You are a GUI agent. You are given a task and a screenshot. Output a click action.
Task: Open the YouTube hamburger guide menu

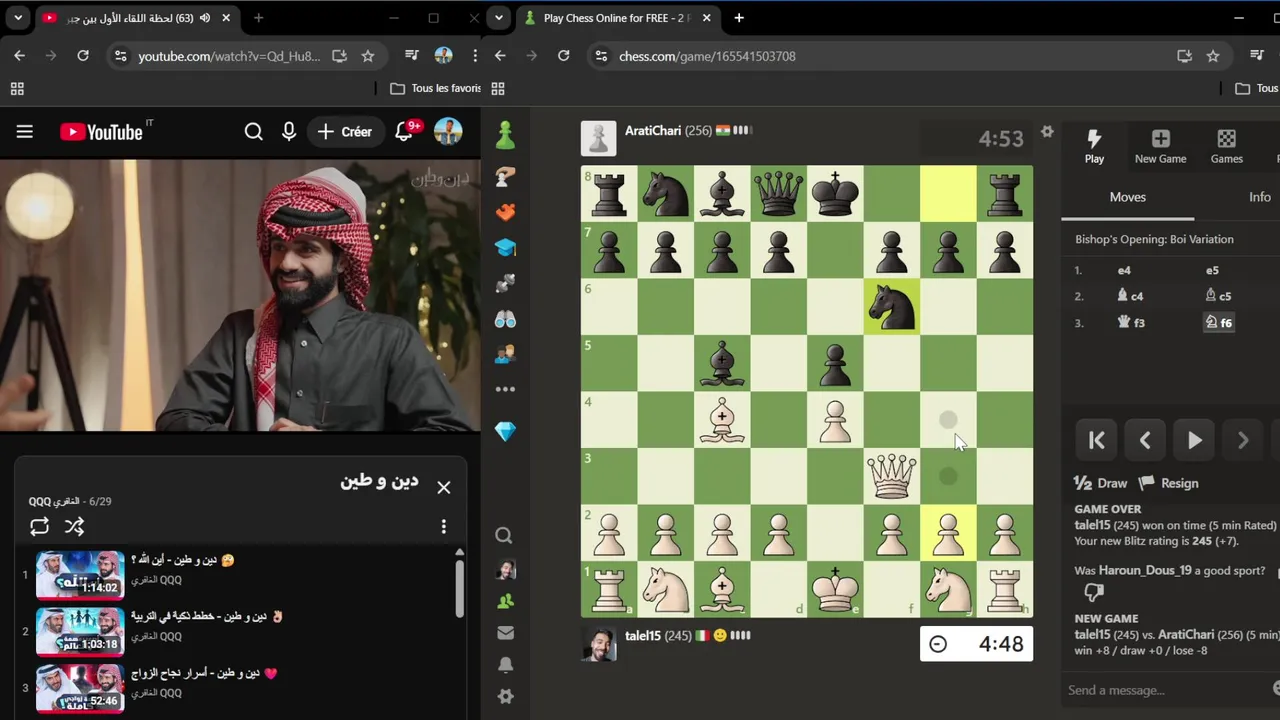pos(25,132)
